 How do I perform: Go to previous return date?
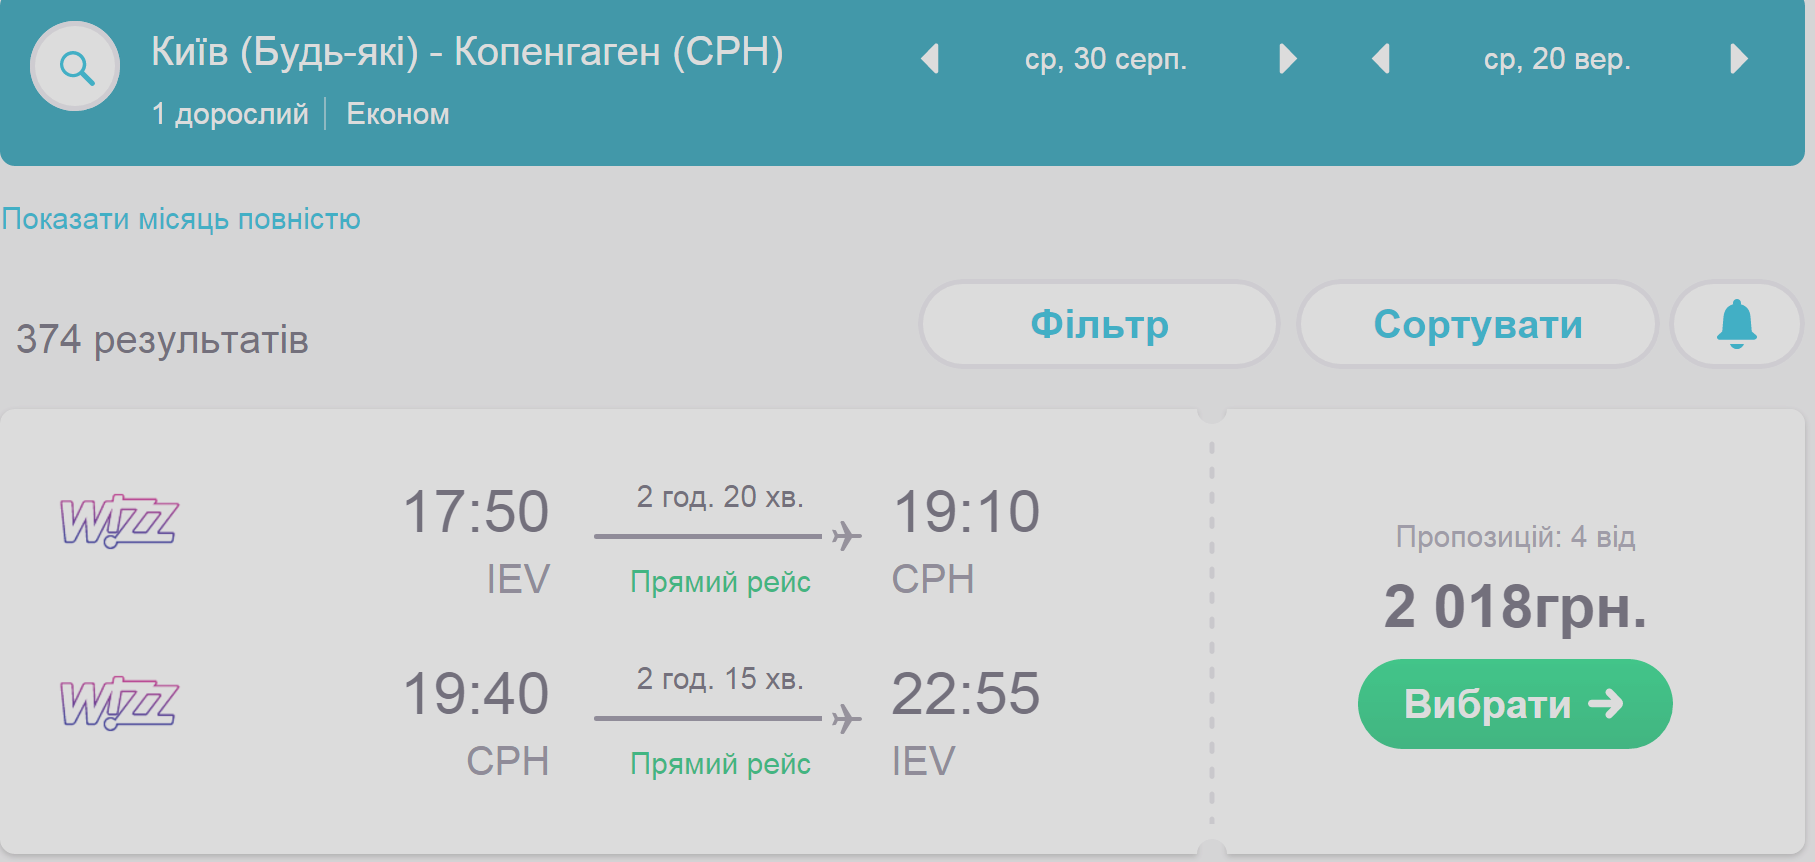(1381, 59)
